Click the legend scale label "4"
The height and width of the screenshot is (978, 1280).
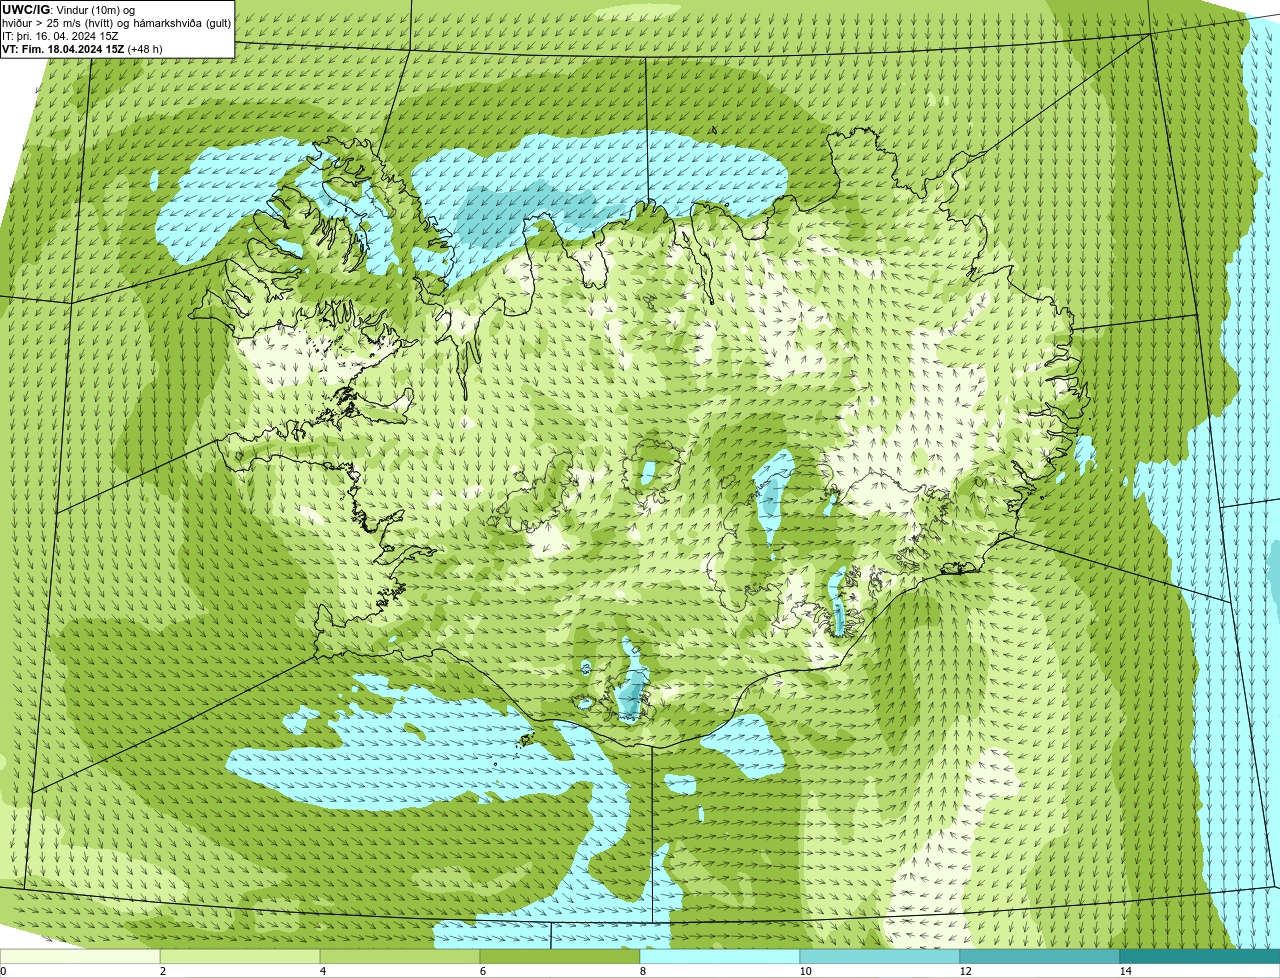click(x=322, y=971)
